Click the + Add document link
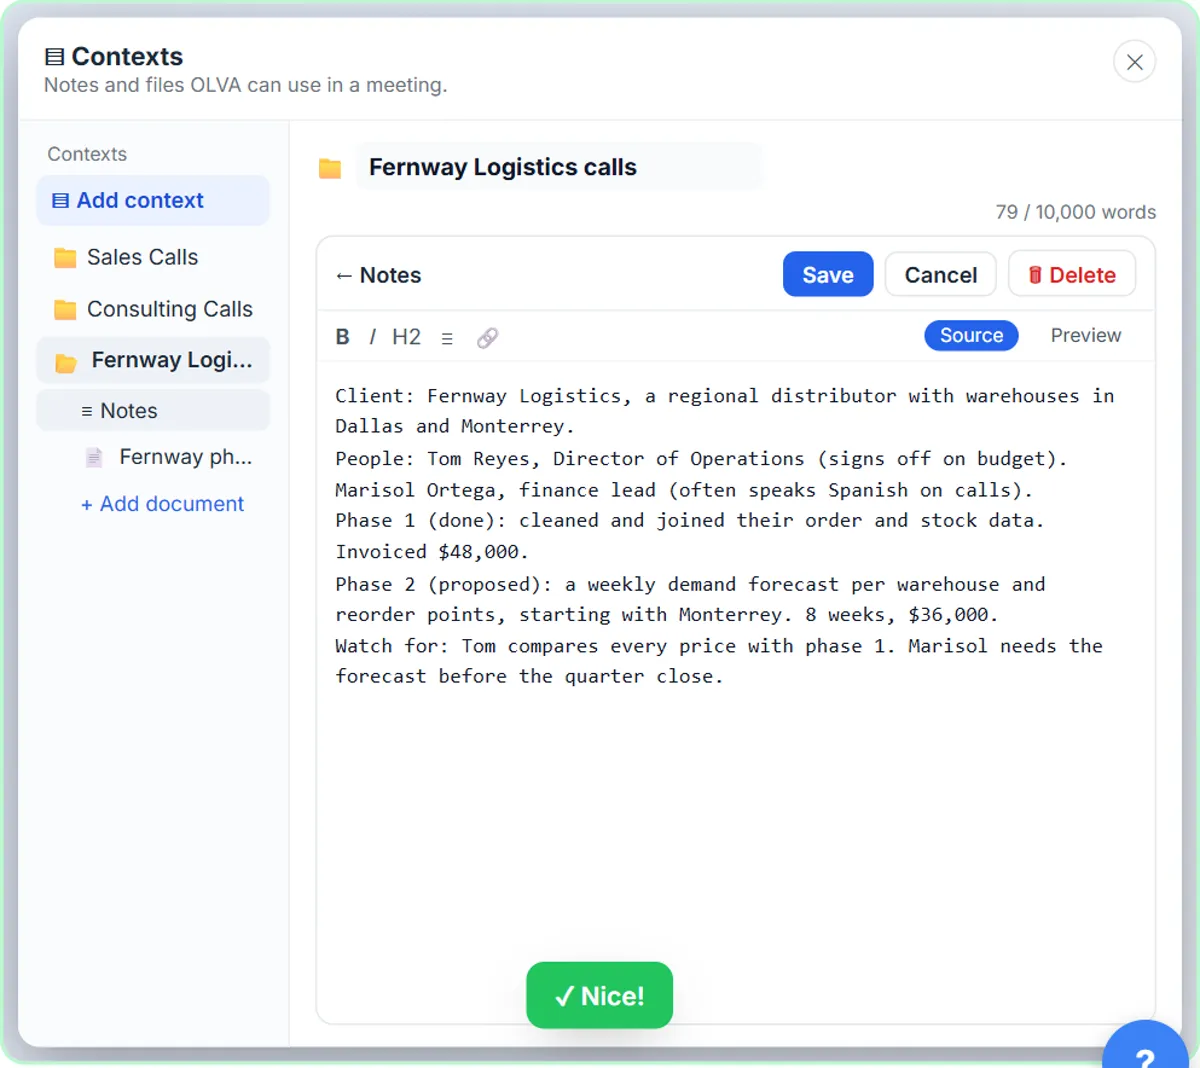 point(162,504)
